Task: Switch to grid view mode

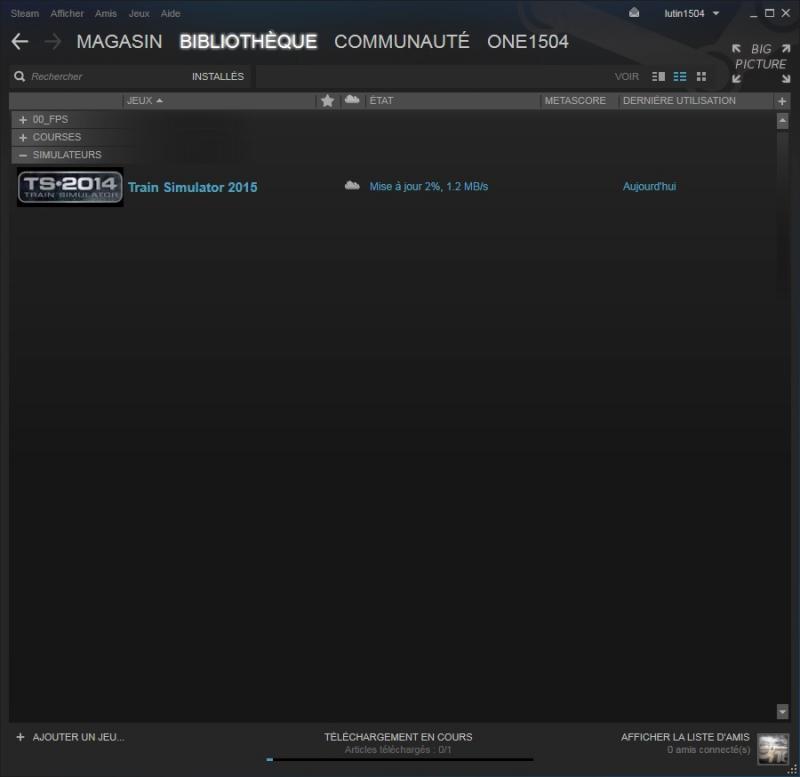Action: coord(702,77)
